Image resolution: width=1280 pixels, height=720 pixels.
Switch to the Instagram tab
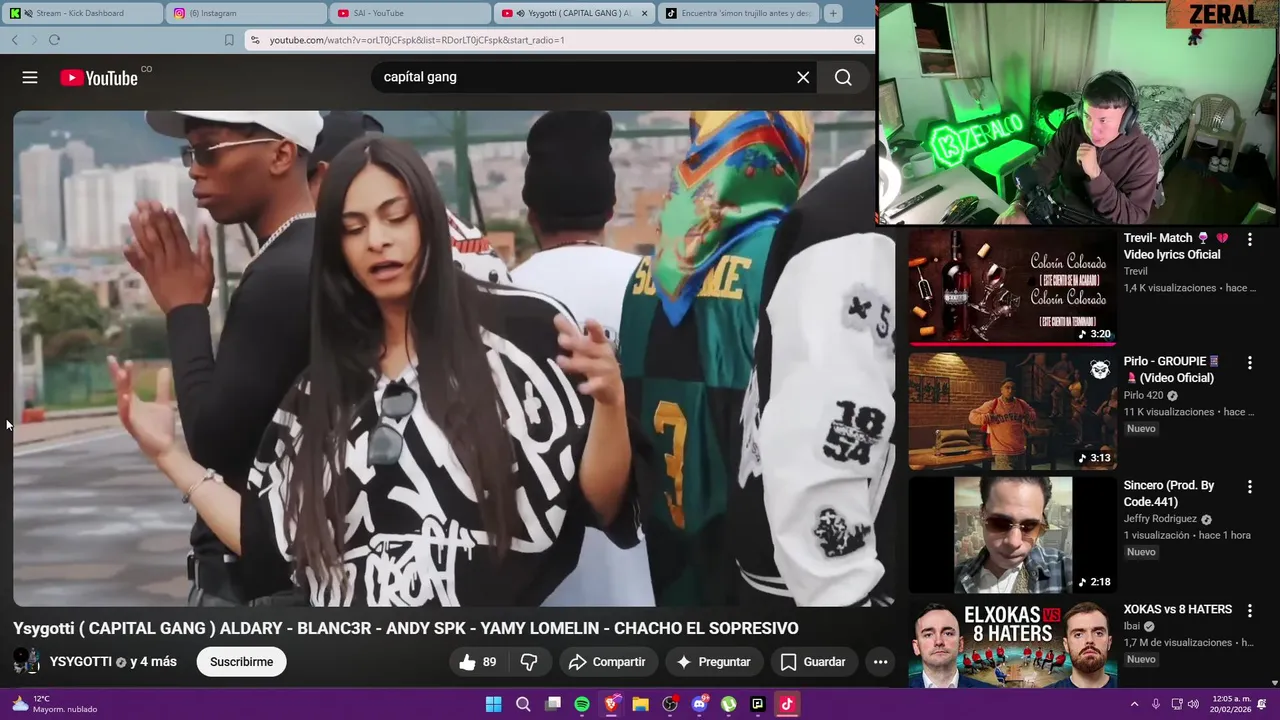pos(246,13)
